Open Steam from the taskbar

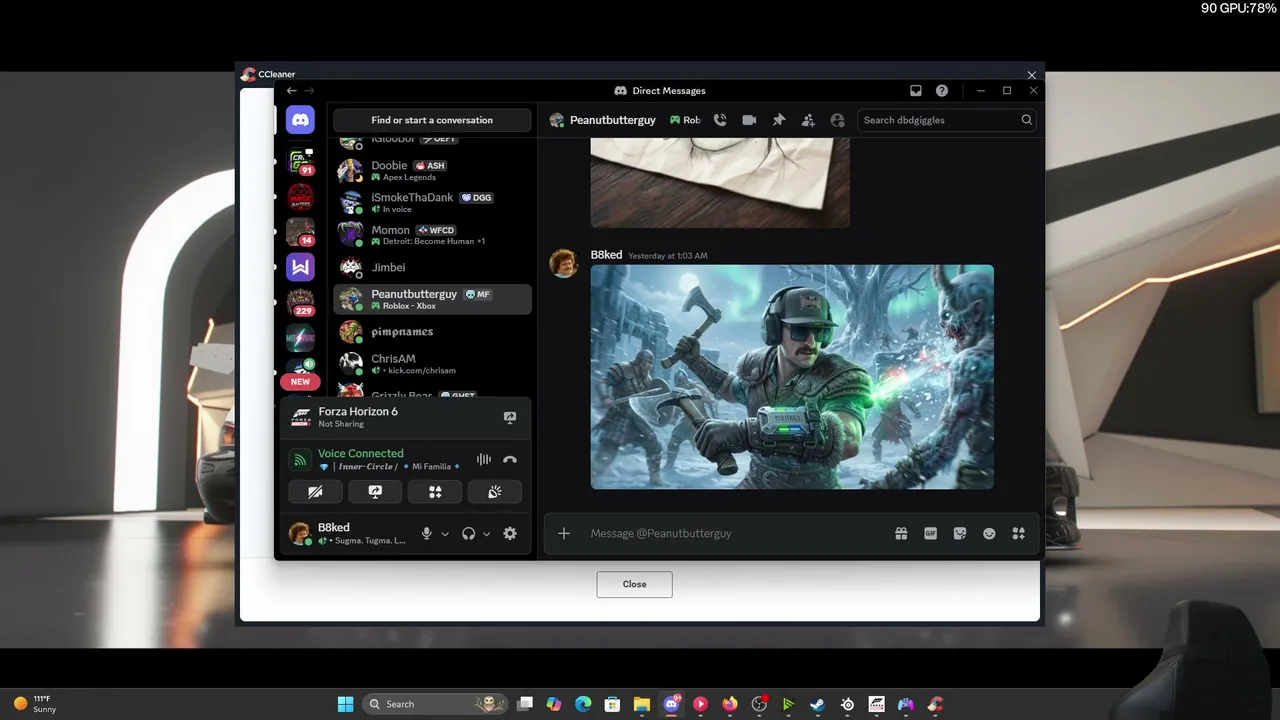818,704
